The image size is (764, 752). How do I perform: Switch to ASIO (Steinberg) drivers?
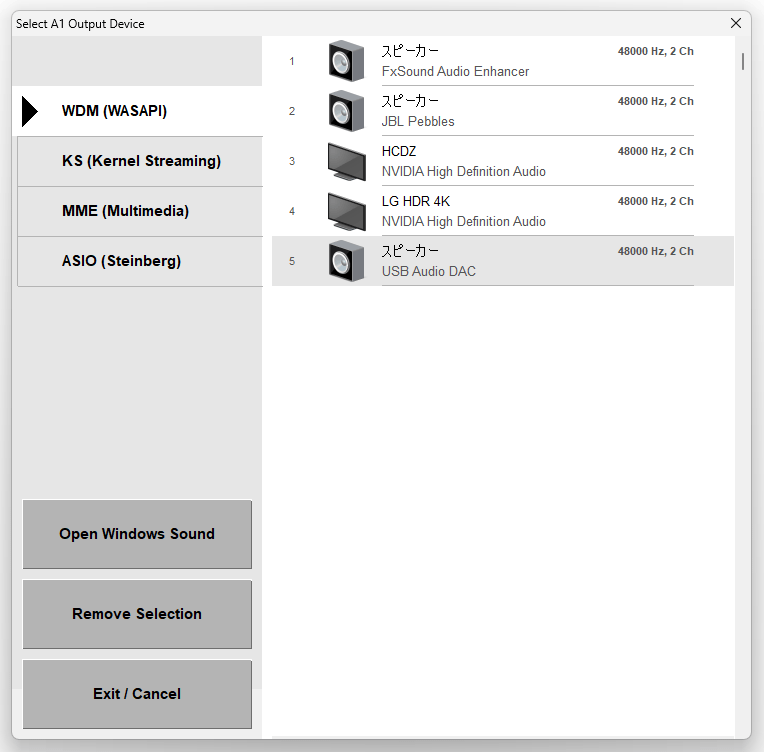pyautogui.click(x=140, y=261)
